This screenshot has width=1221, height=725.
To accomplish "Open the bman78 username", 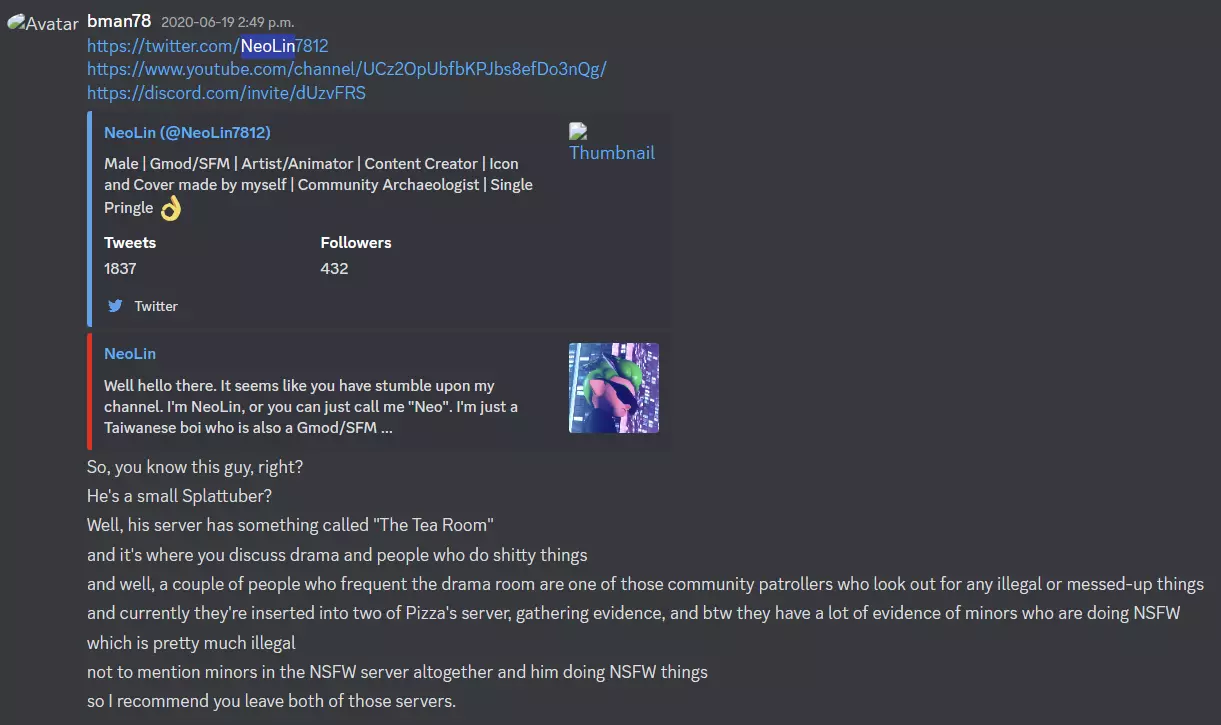I will click(120, 21).
